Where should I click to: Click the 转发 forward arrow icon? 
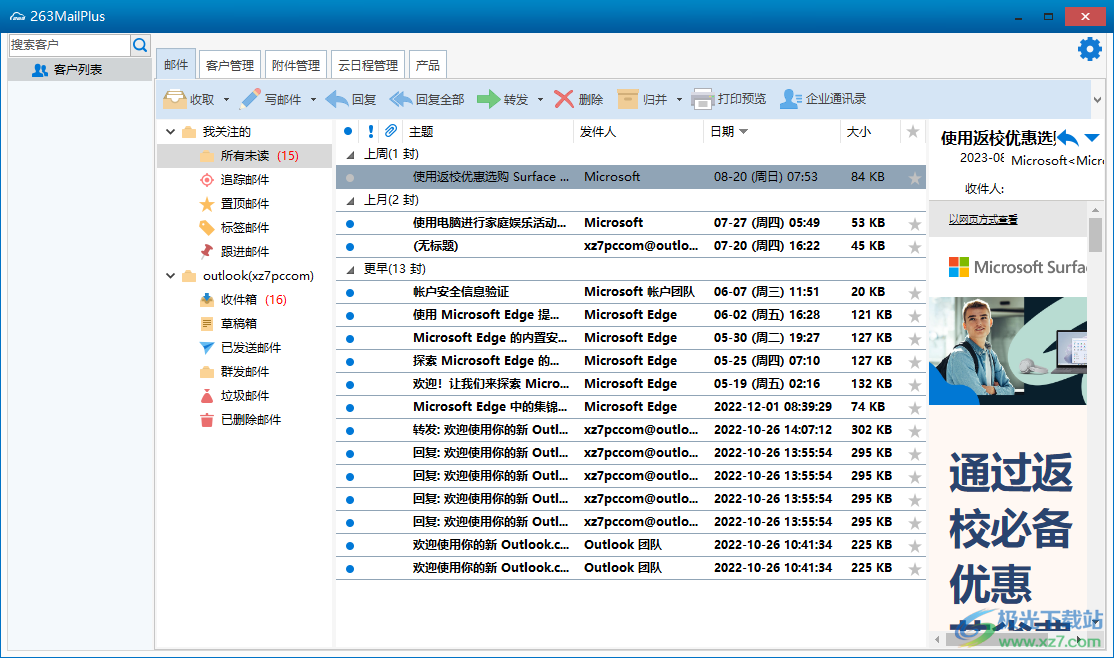click(488, 99)
